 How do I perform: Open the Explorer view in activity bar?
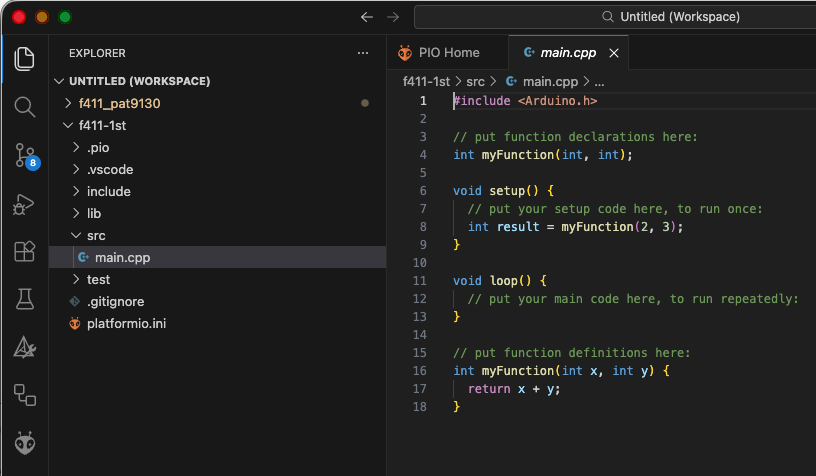(24, 59)
